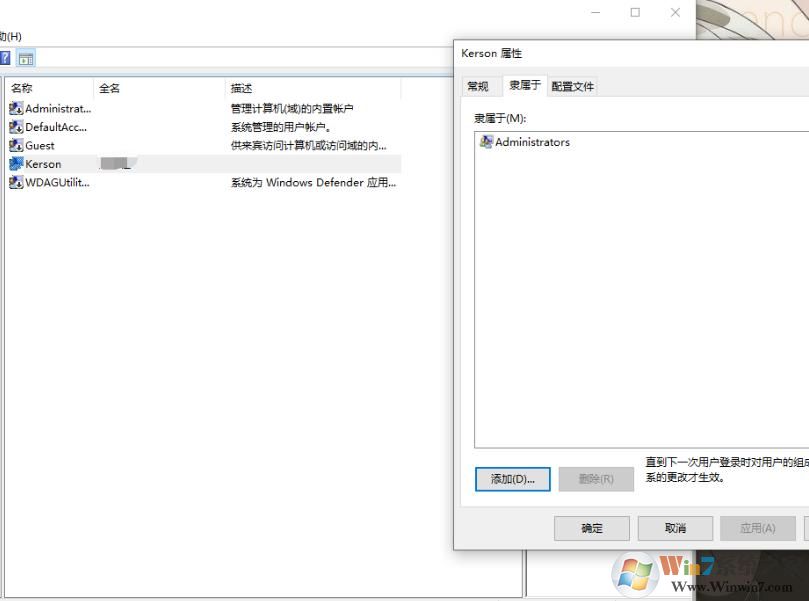Select the Guest name text
Image resolution: width=809 pixels, height=601 pixels.
click(x=40, y=146)
